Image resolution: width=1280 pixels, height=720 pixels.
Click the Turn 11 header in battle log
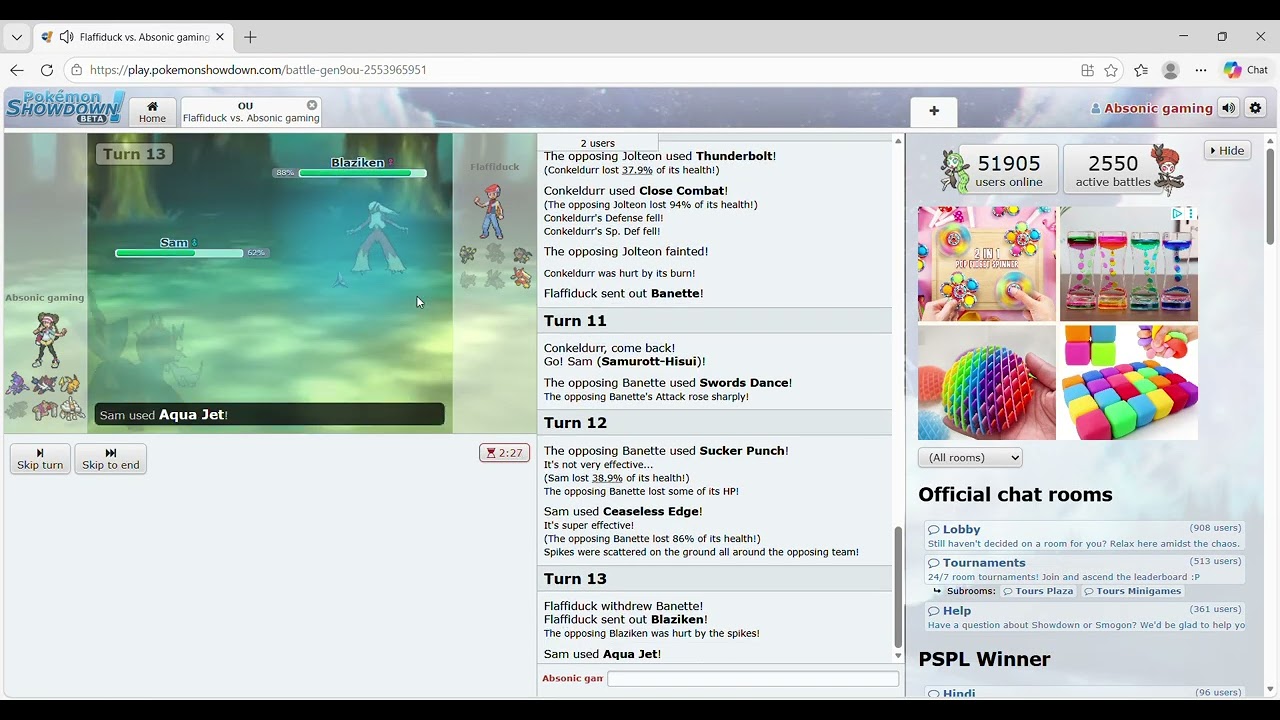click(714, 320)
